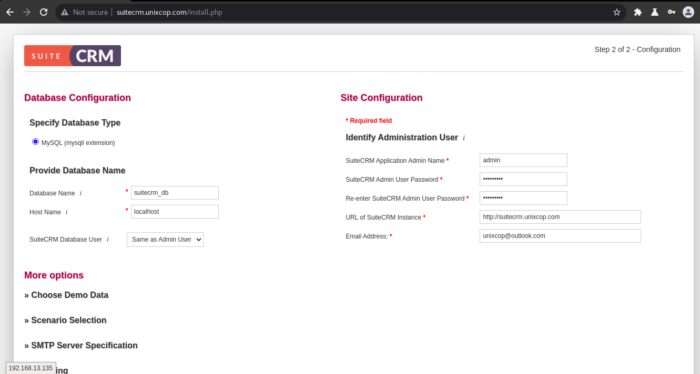Show info for Database Name field
This screenshot has width=700, height=374.
tap(81, 193)
